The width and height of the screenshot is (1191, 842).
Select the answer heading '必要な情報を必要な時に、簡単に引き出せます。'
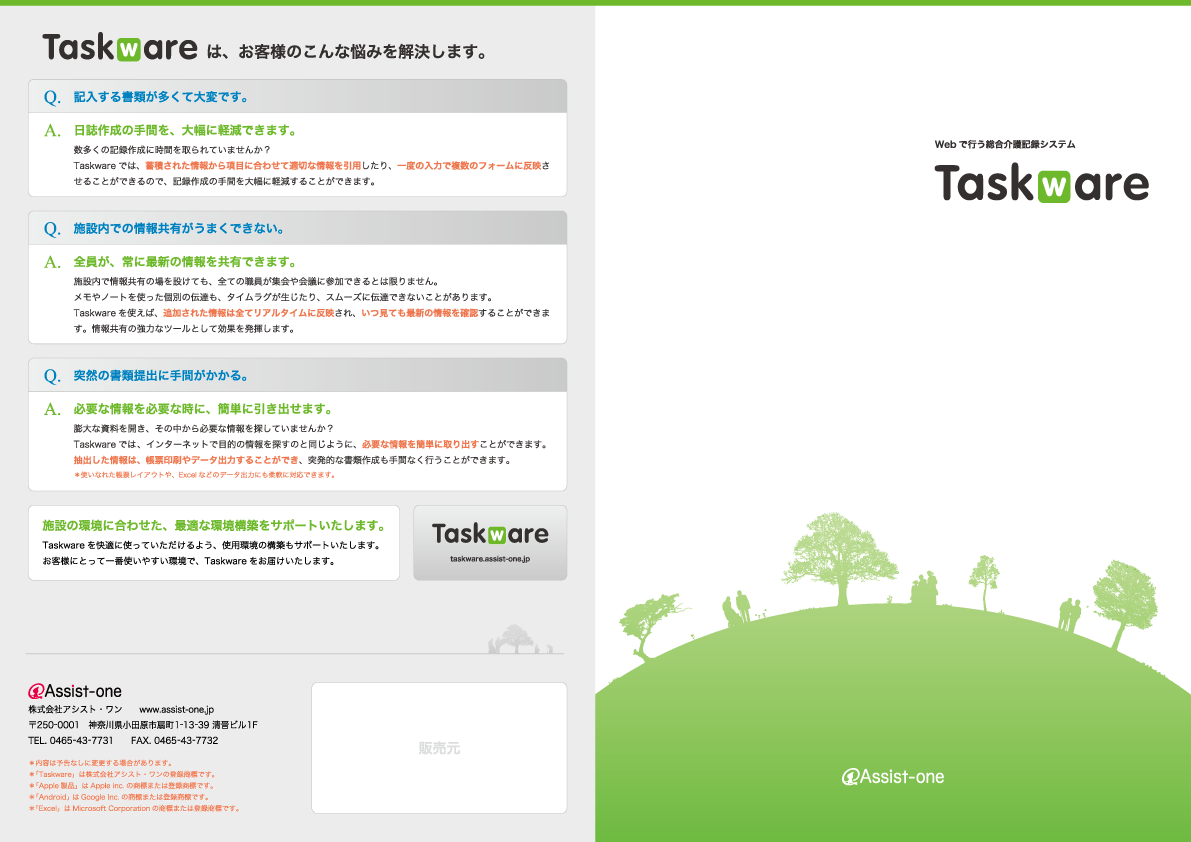[x=204, y=409]
